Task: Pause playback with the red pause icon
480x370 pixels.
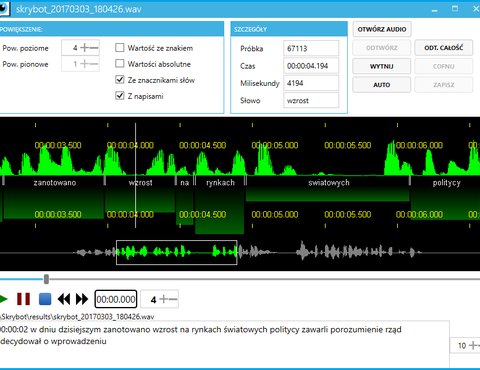Action: coord(23,299)
